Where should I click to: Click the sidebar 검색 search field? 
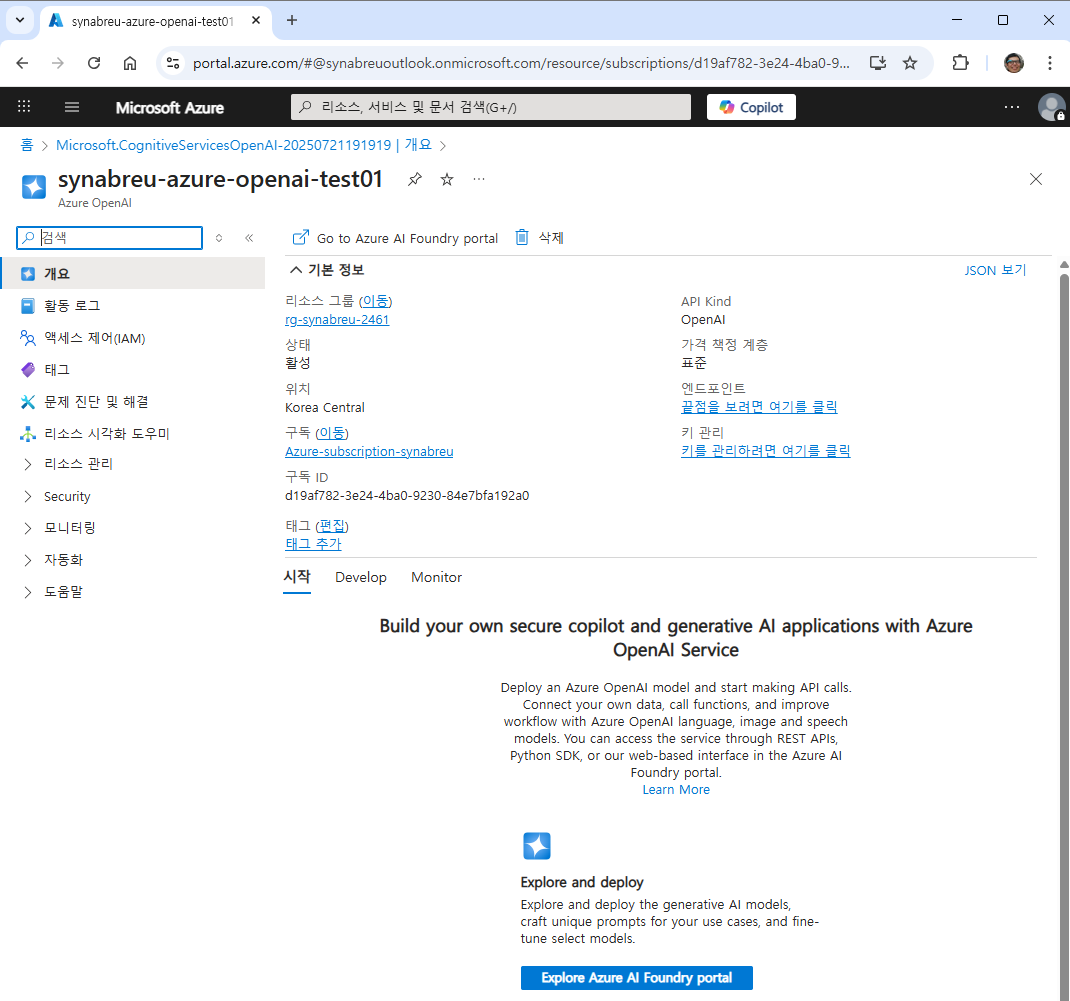(x=110, y=237)
